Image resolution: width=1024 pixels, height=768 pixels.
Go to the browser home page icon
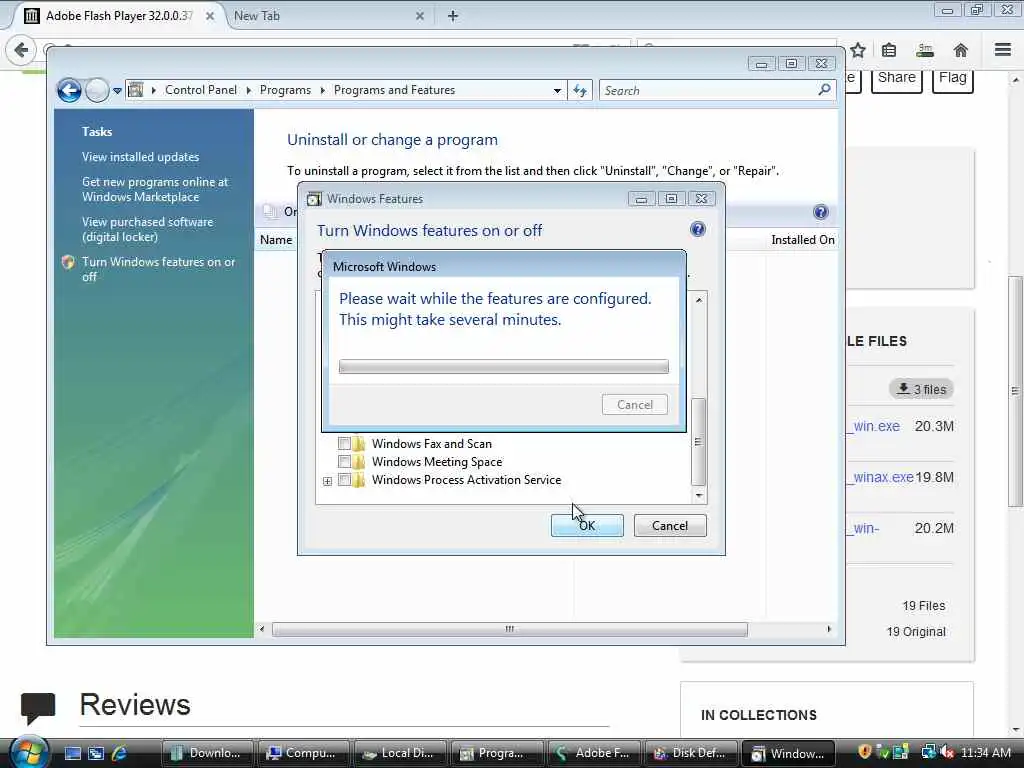click(961, 50)
